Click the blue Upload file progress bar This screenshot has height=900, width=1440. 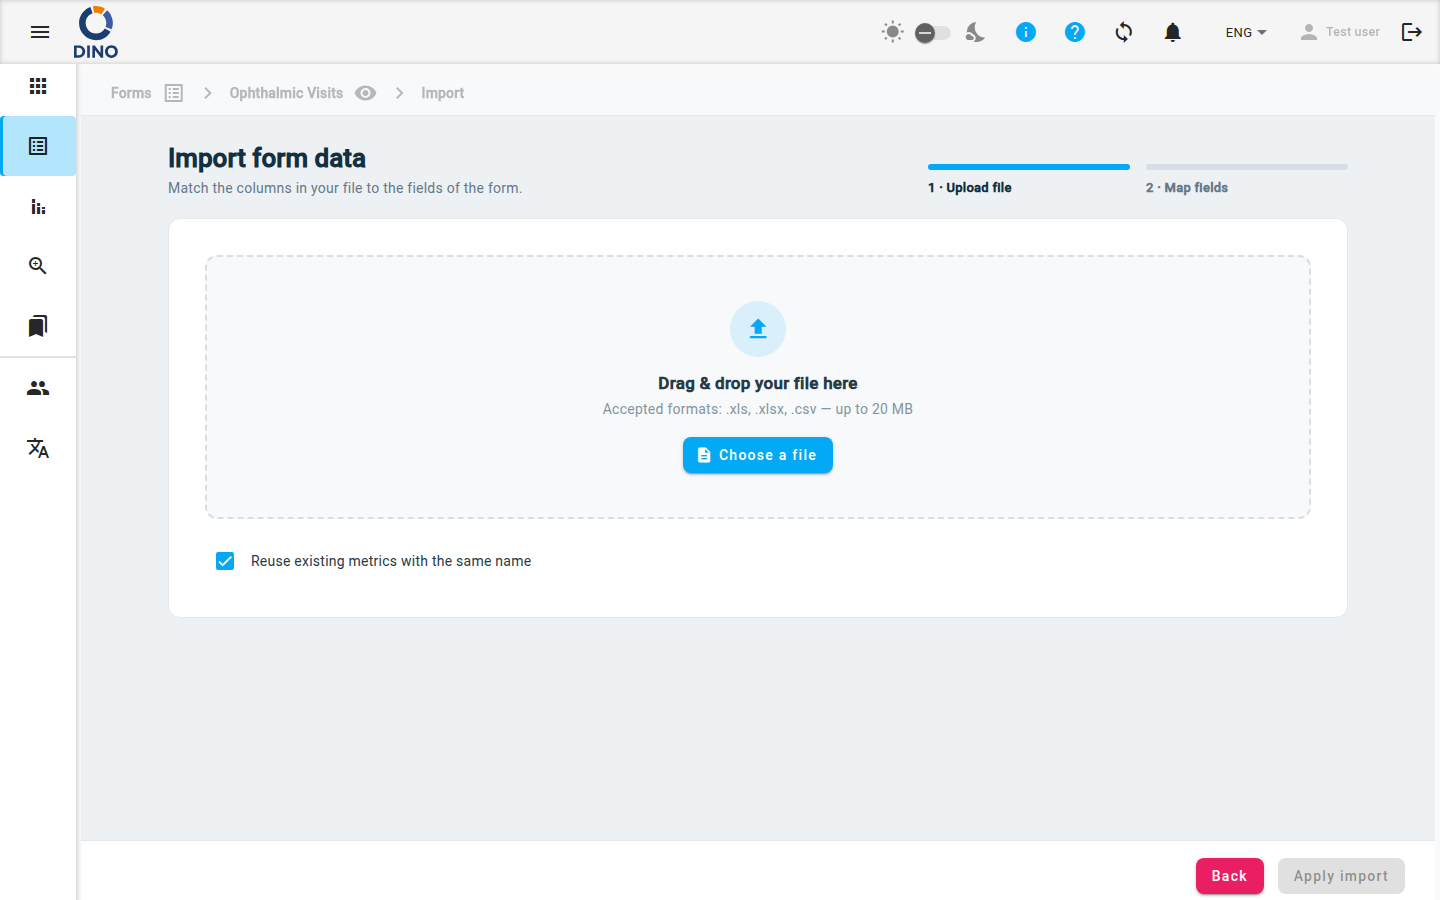[1029, 167]
